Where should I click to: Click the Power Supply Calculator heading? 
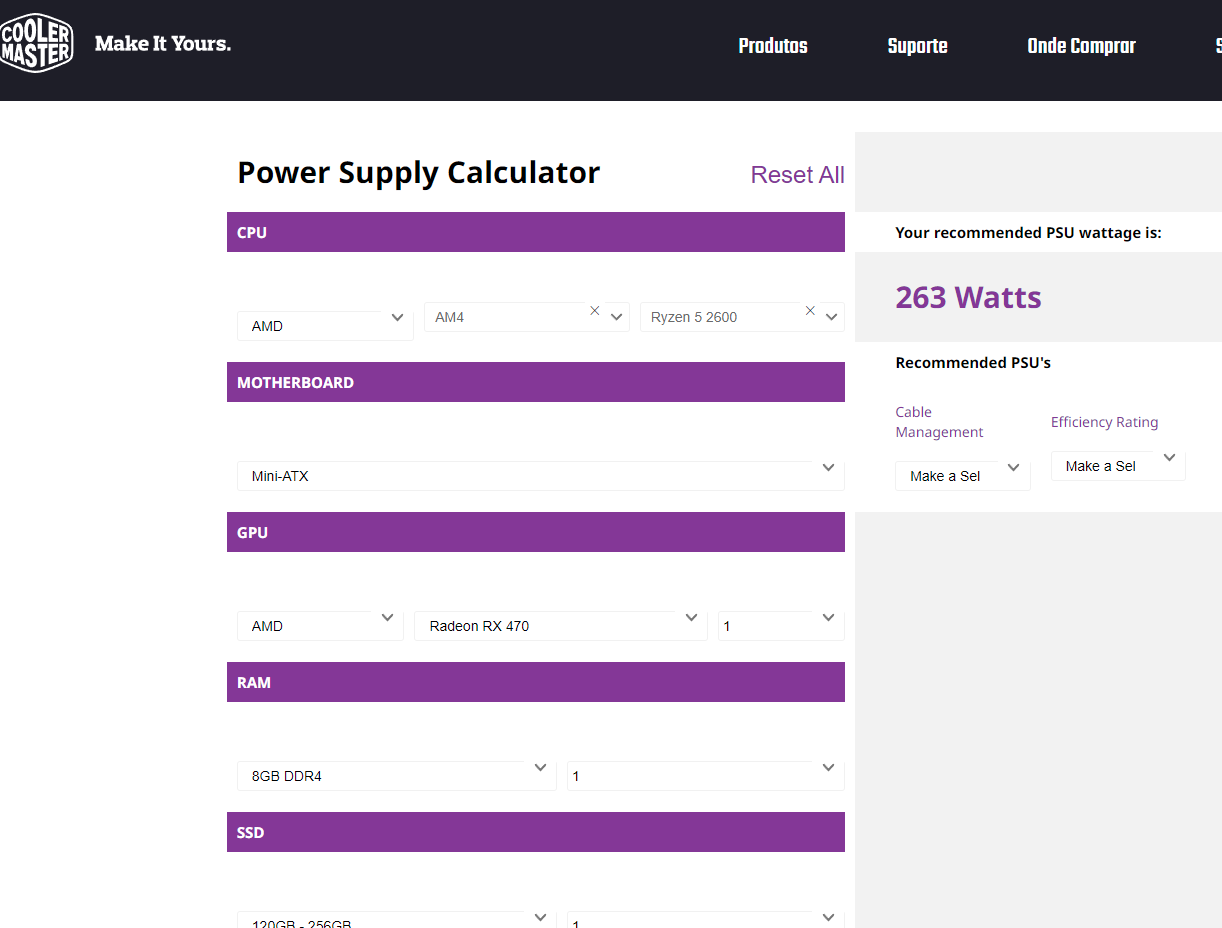coord(418,173)
